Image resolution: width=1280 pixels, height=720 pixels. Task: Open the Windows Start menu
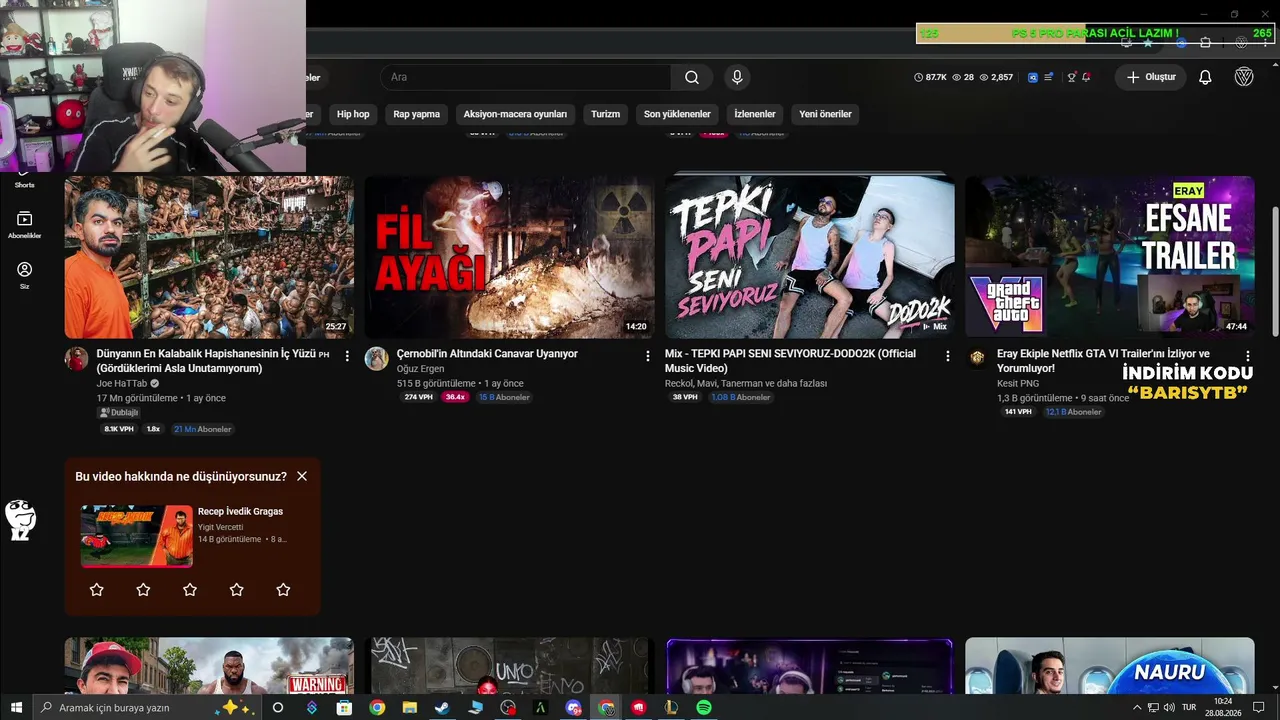15,708
